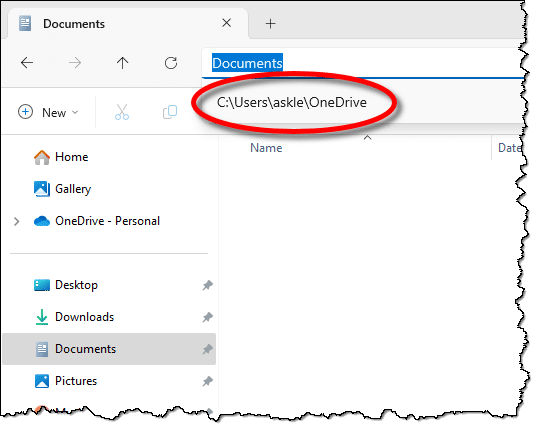Click the Downloads green arrow icon

tap(42, 317)
